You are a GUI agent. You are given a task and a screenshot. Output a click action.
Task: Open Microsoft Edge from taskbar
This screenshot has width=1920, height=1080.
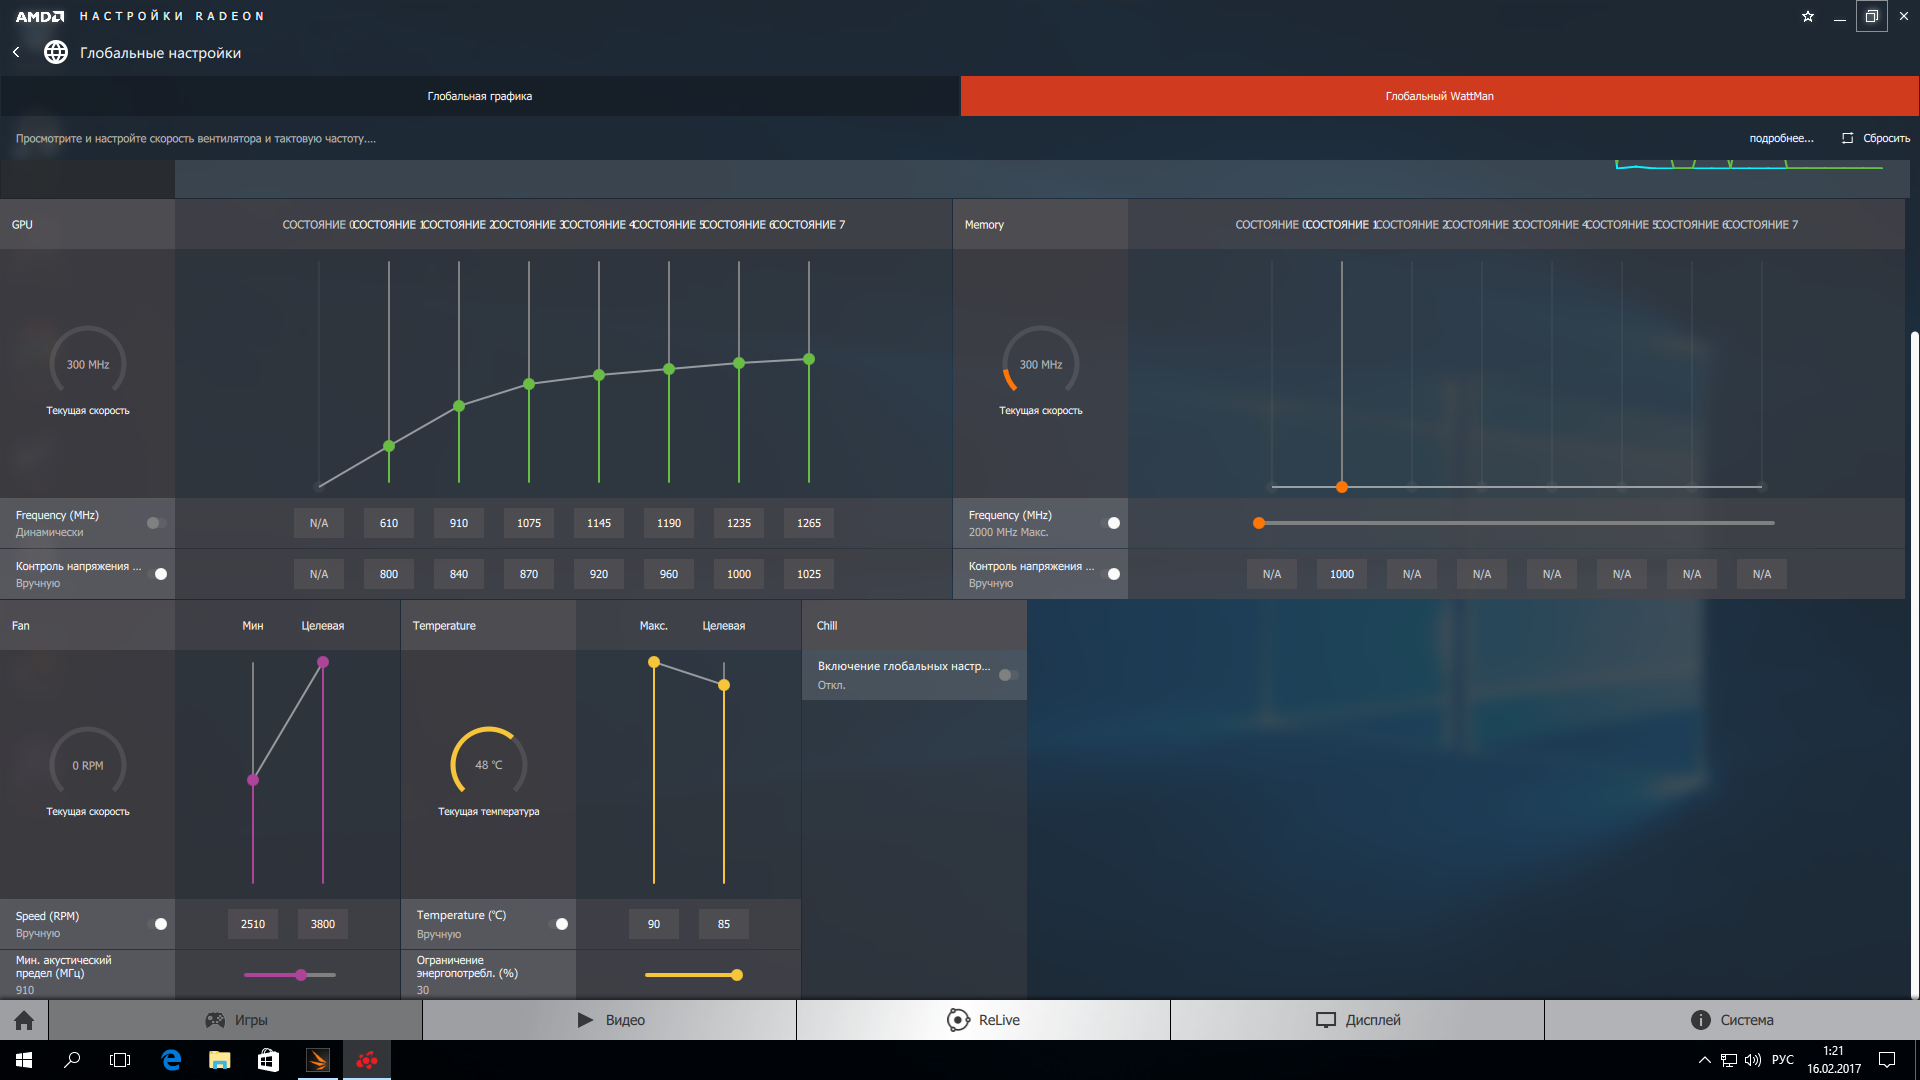coord(171,1060)
